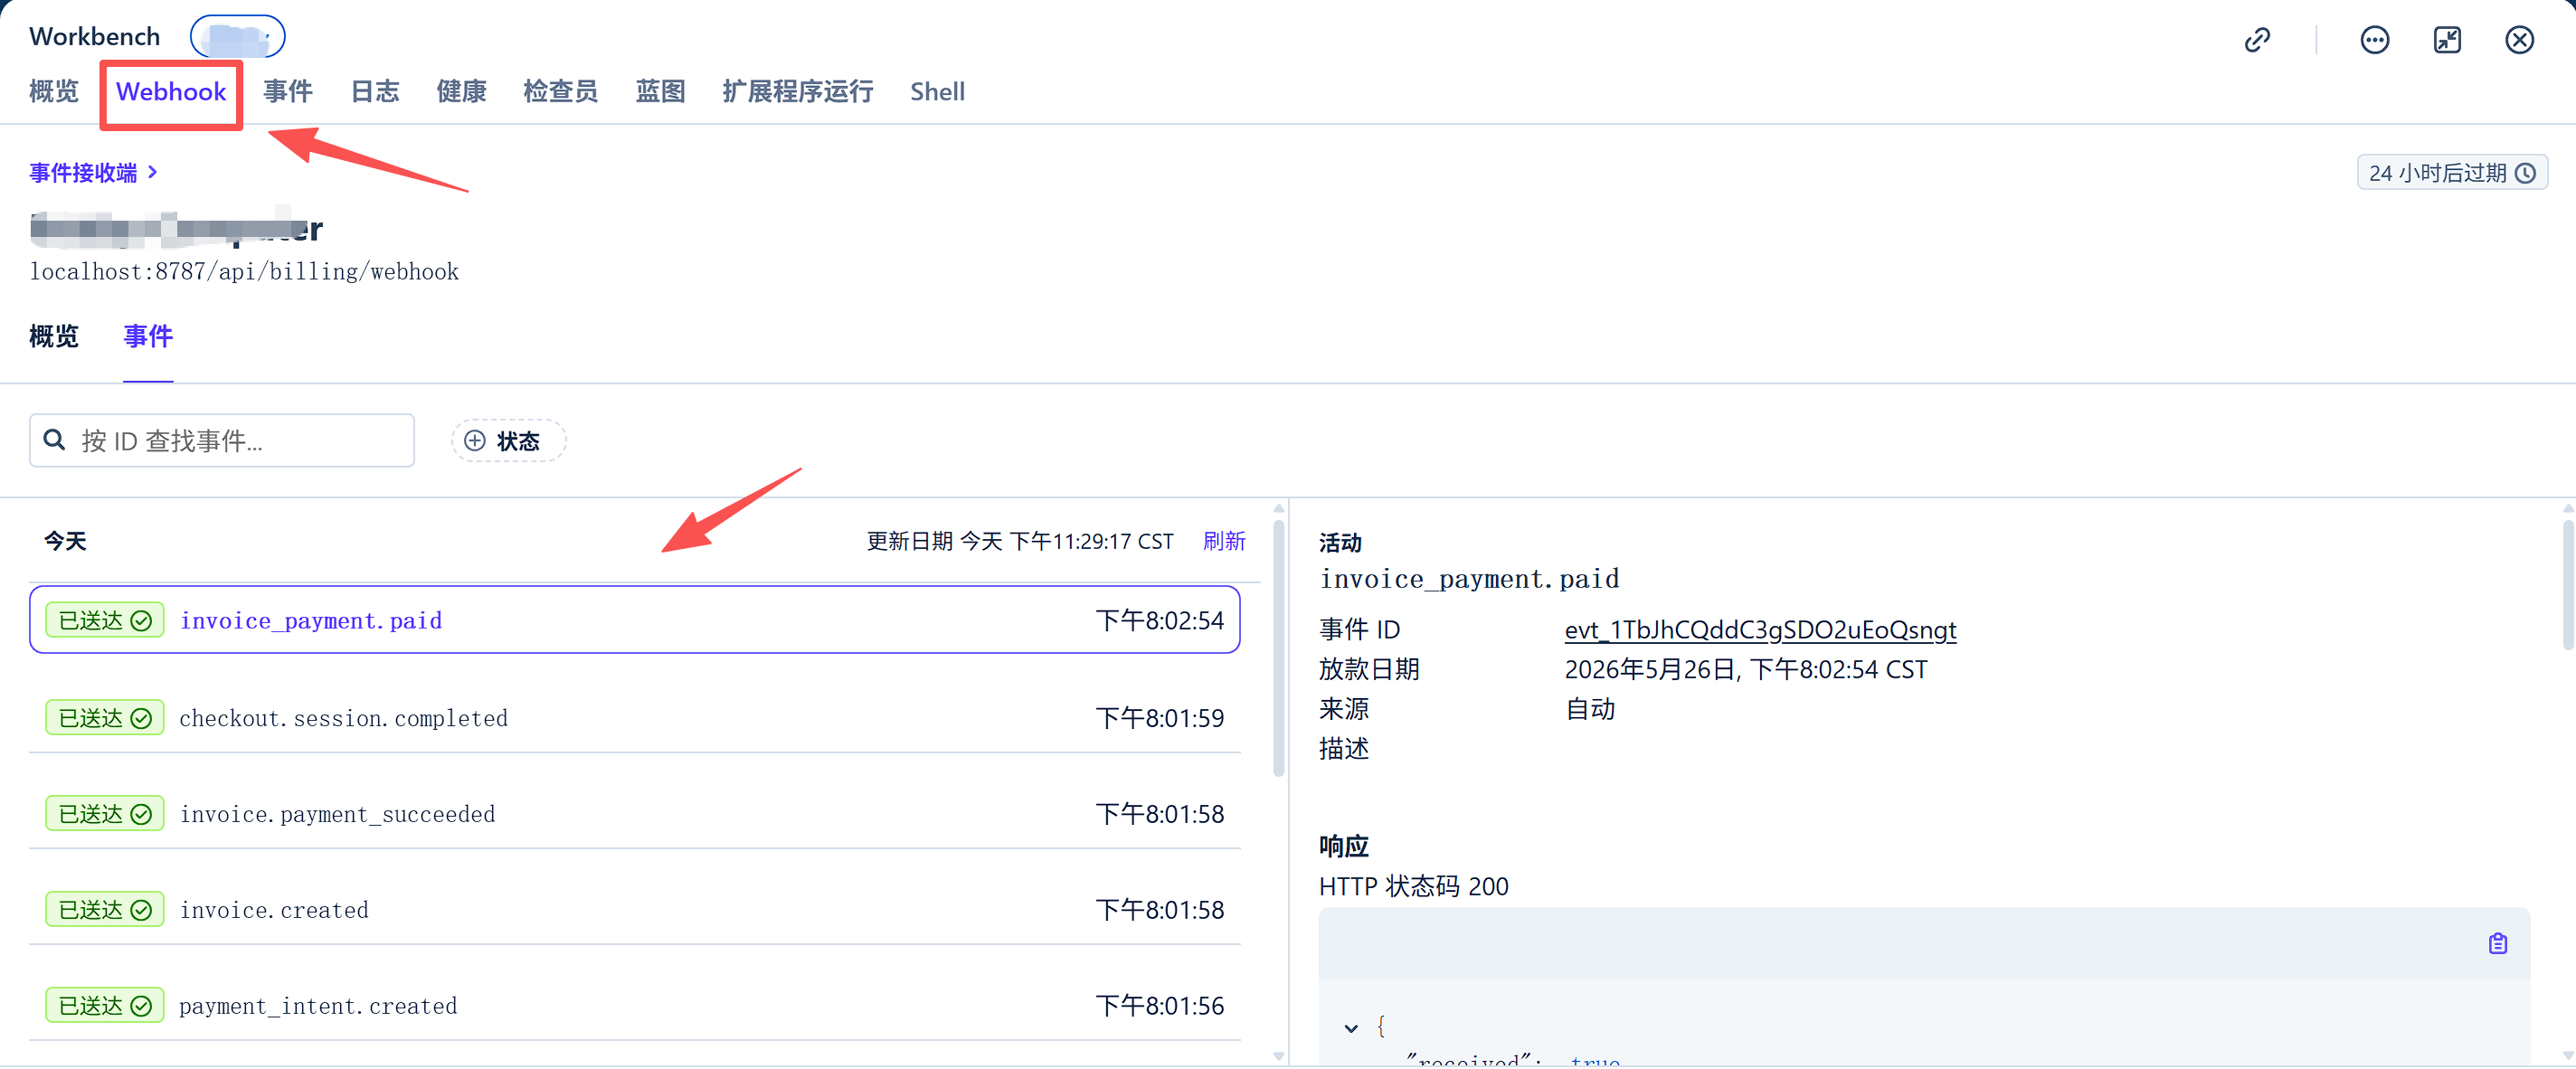Image resolution: width=2576 pixels, height=1069 pixels.
Task: Copy response body with clipboard icon
Action: (x=2498, y=943)
